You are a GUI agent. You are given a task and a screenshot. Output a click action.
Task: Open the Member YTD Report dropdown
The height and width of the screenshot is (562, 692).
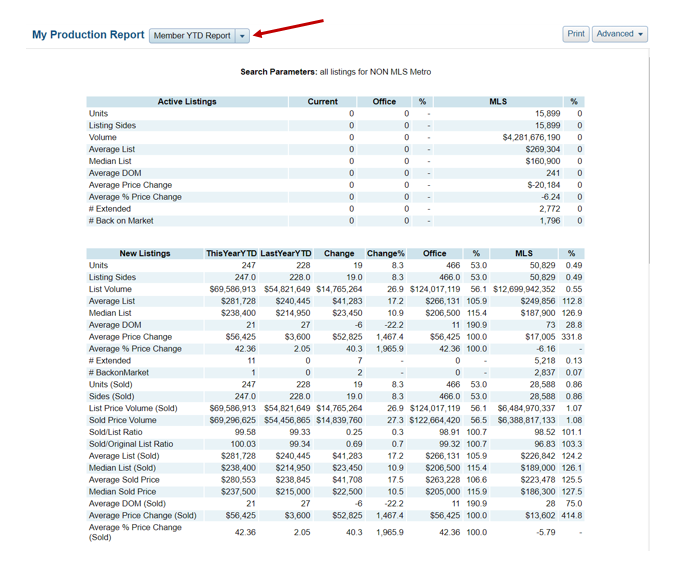192,36
